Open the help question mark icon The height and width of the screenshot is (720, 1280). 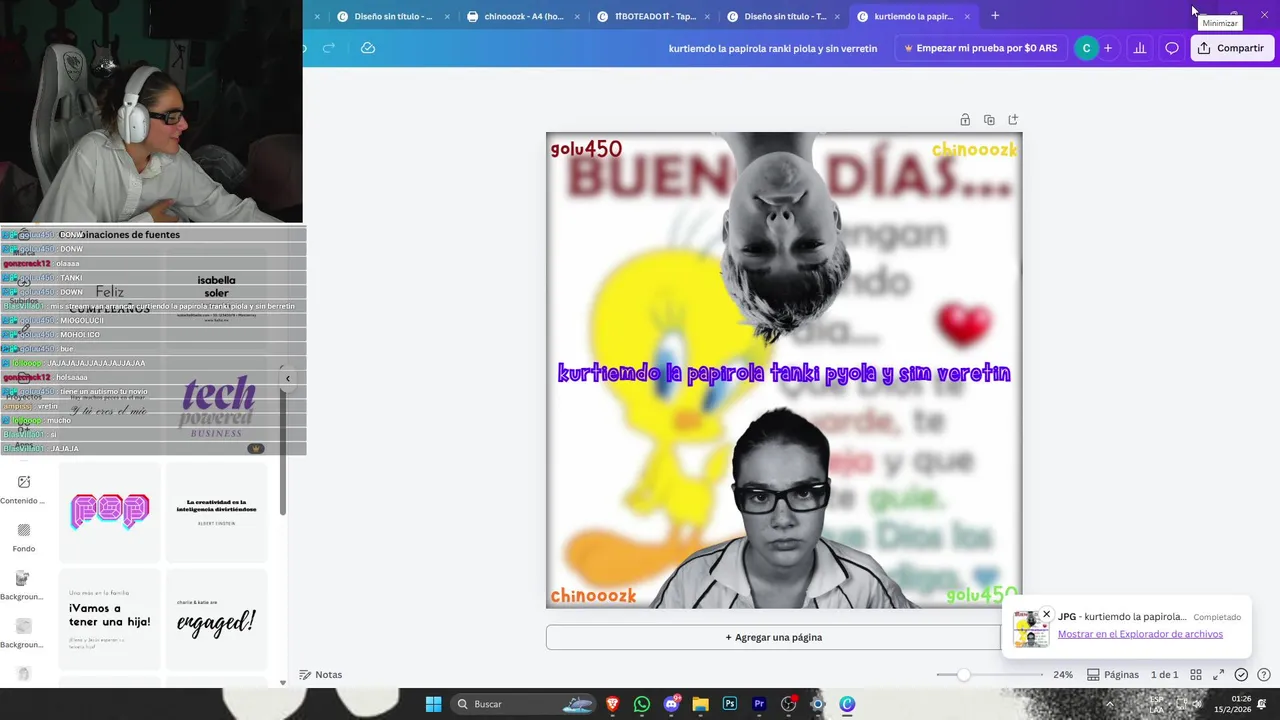coord(1264,675)
